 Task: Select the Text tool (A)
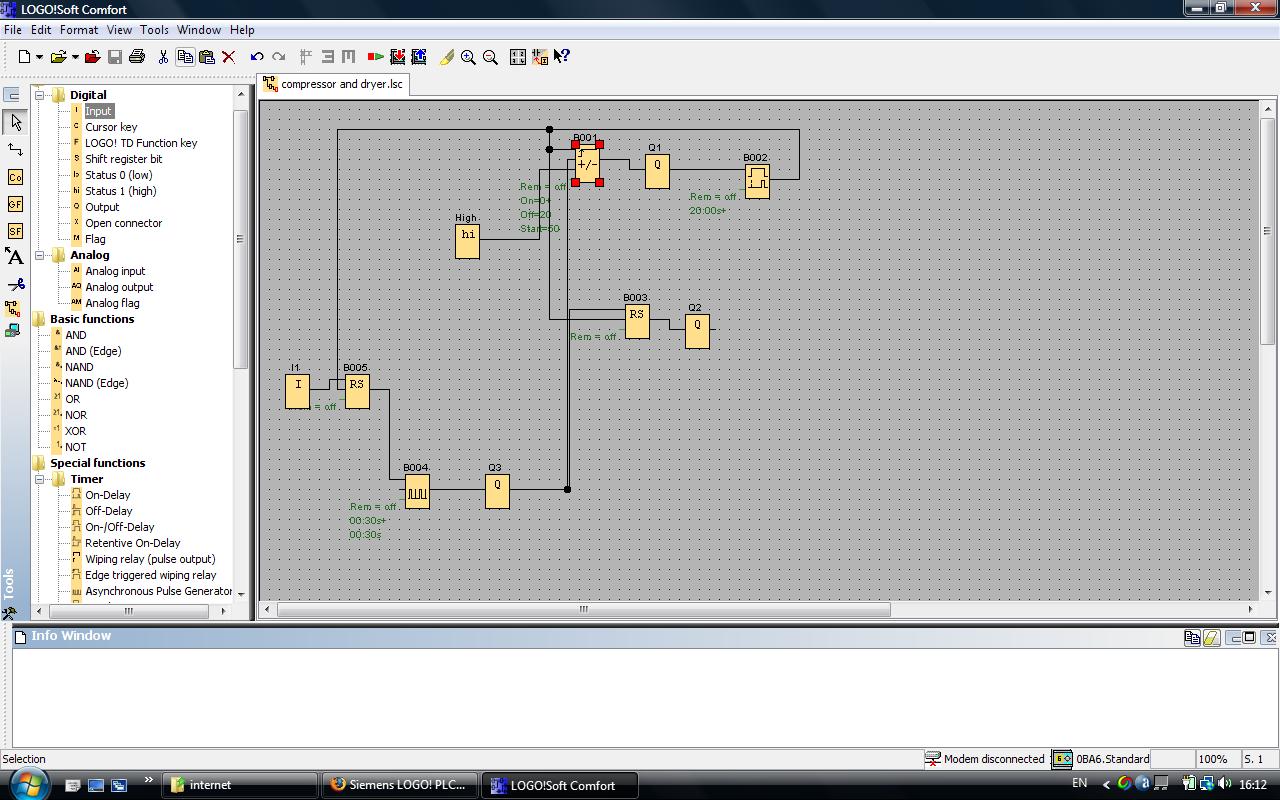tap(15, 257)
